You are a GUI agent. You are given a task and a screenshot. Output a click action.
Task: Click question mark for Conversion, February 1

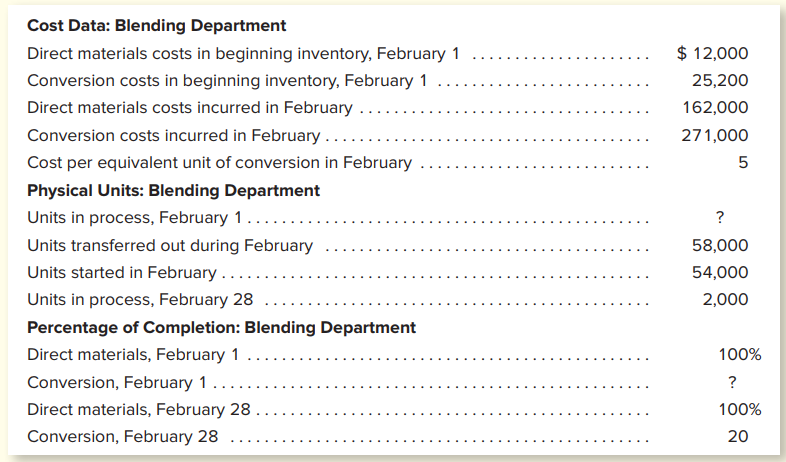click(732, 382)
